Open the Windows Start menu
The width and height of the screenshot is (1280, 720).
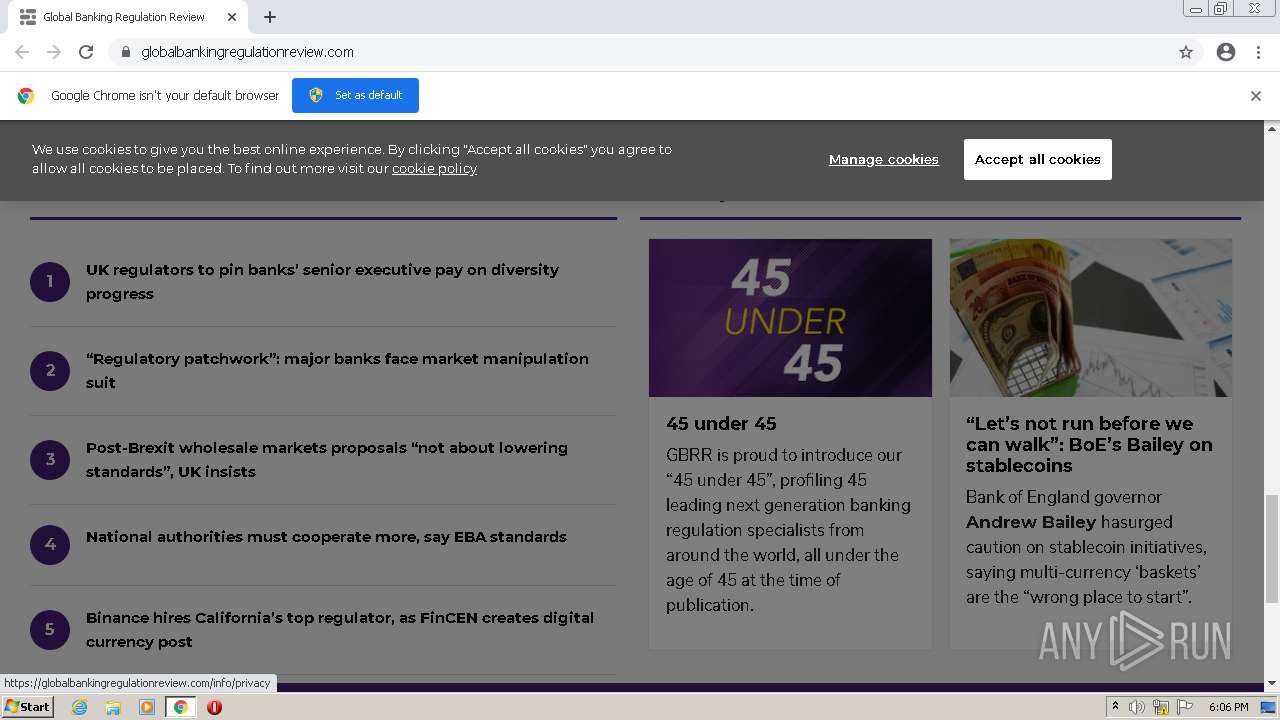click(x=27, y=707)
